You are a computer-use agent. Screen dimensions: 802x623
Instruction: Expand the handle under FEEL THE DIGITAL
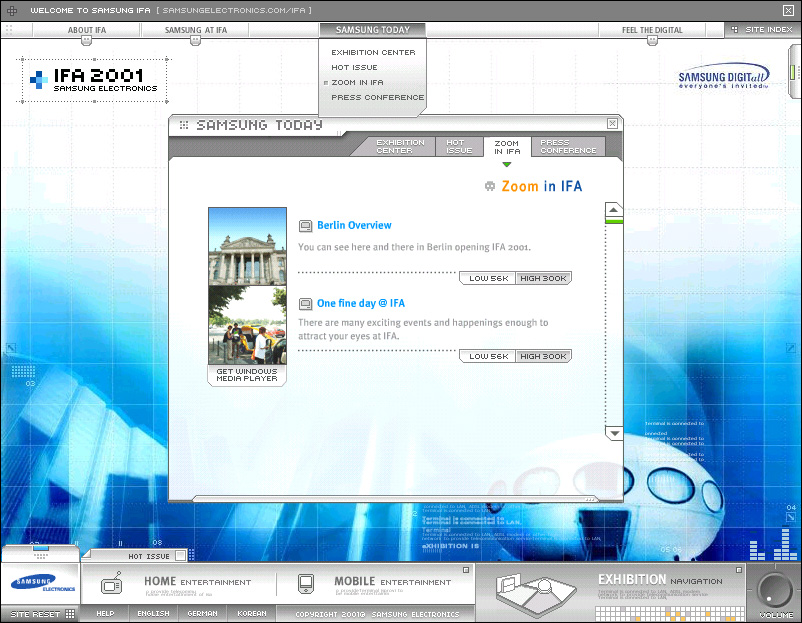[x=652, y=41]
